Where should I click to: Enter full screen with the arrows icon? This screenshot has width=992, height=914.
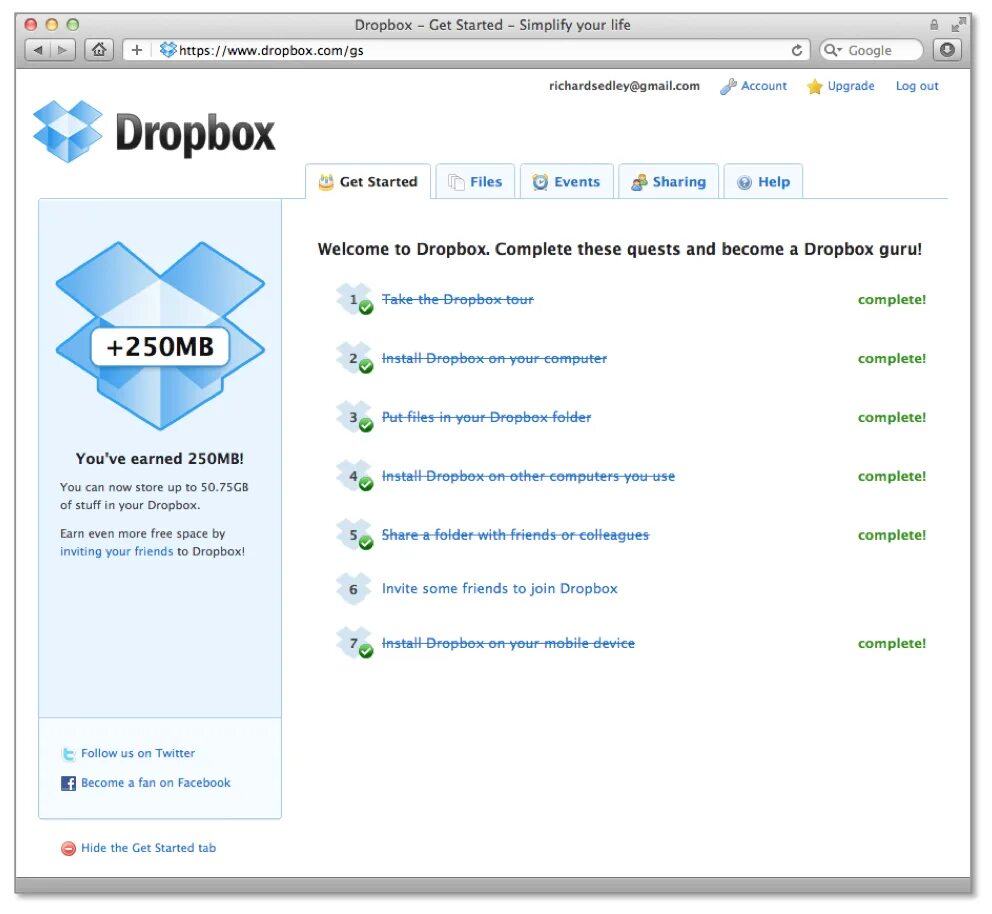pyautogui.click(x=958, y=25)
